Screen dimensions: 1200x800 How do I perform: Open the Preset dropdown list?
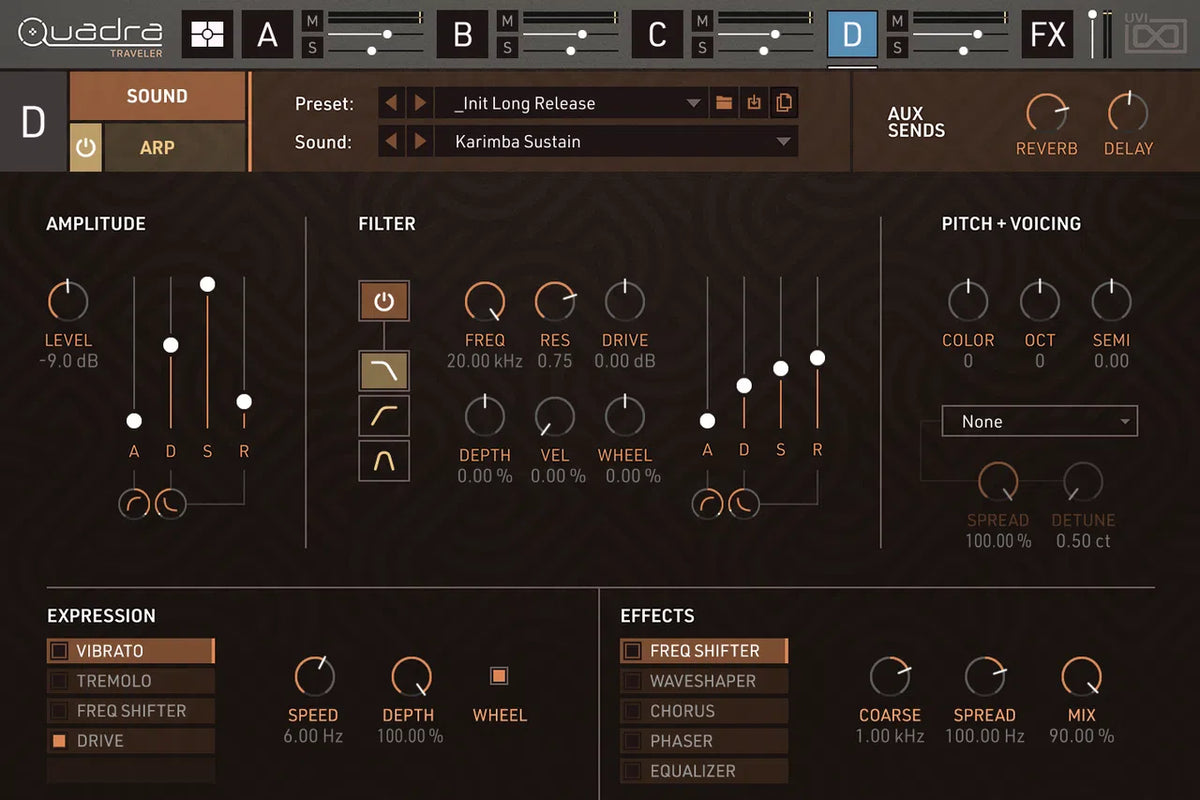coord(693,103)
